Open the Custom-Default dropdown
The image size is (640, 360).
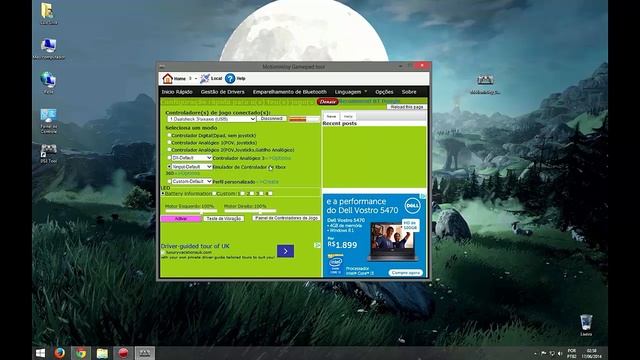pos(191,181)
